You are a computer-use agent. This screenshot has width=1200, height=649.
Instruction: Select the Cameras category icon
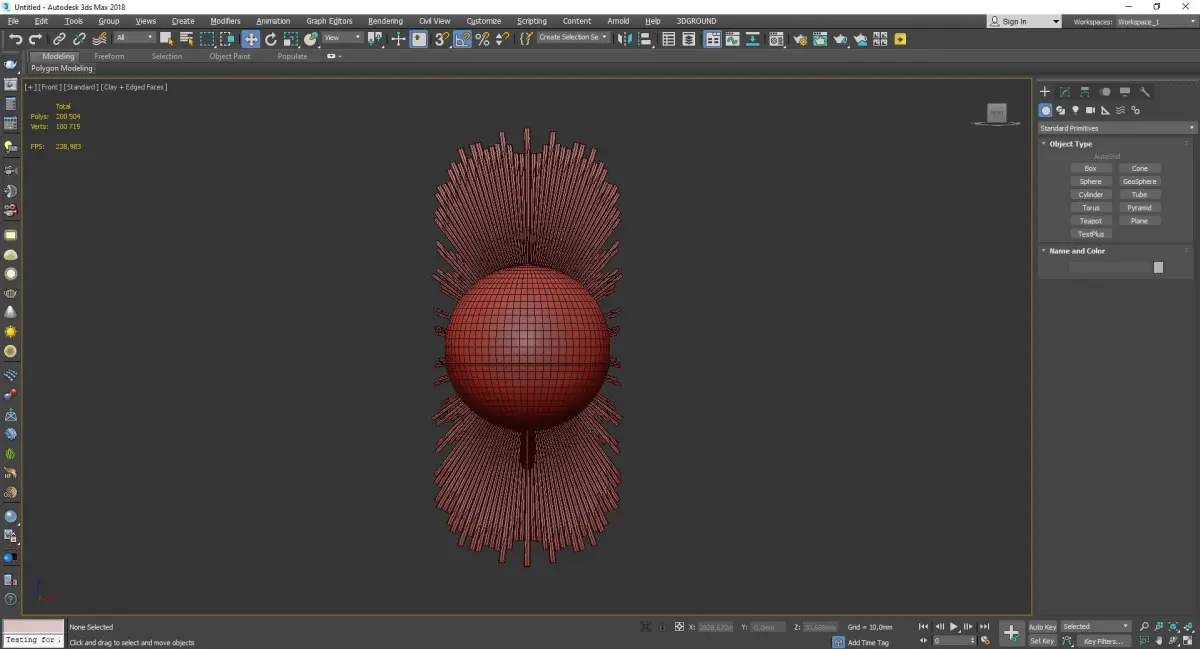tap(1091, 110)
